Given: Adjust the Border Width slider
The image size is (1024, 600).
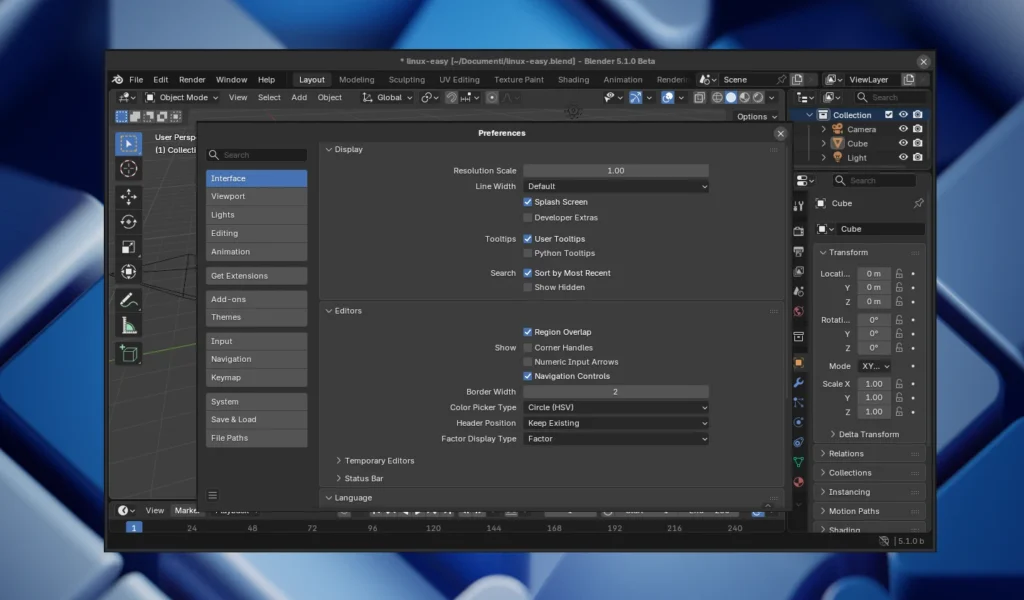Looking at the screenshot, I should point(615,391).
